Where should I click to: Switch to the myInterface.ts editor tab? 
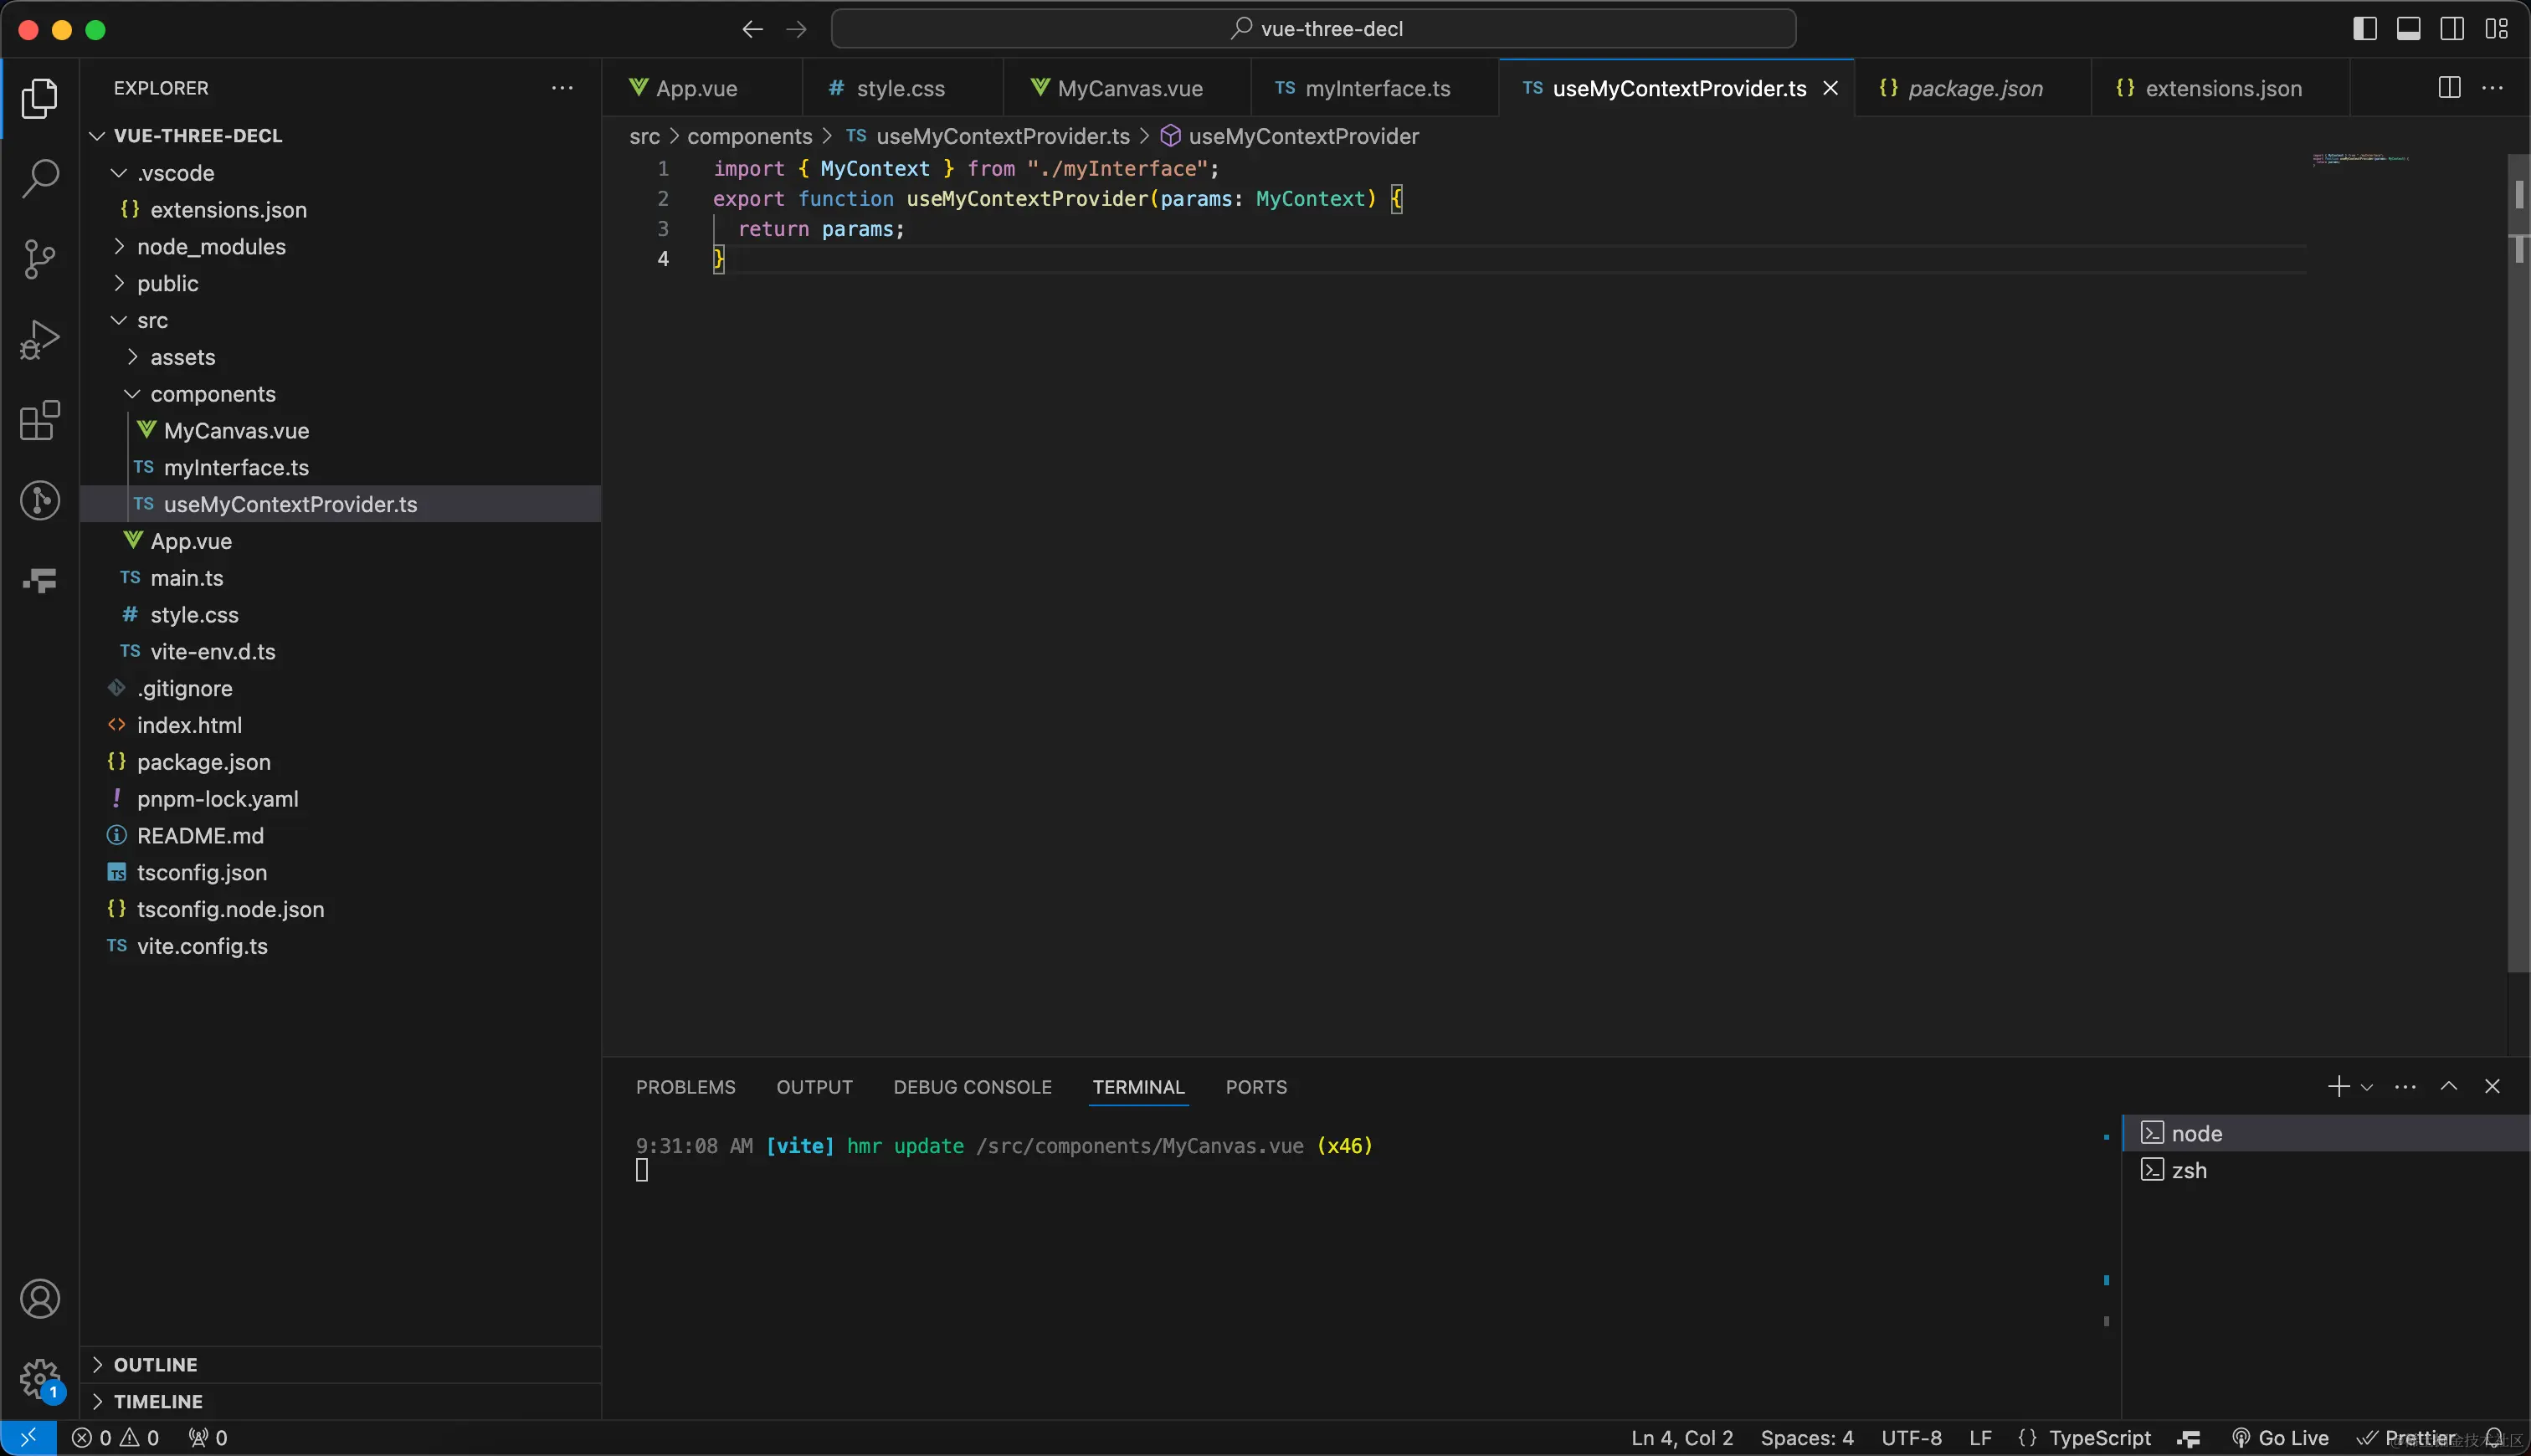[1376, 88]
